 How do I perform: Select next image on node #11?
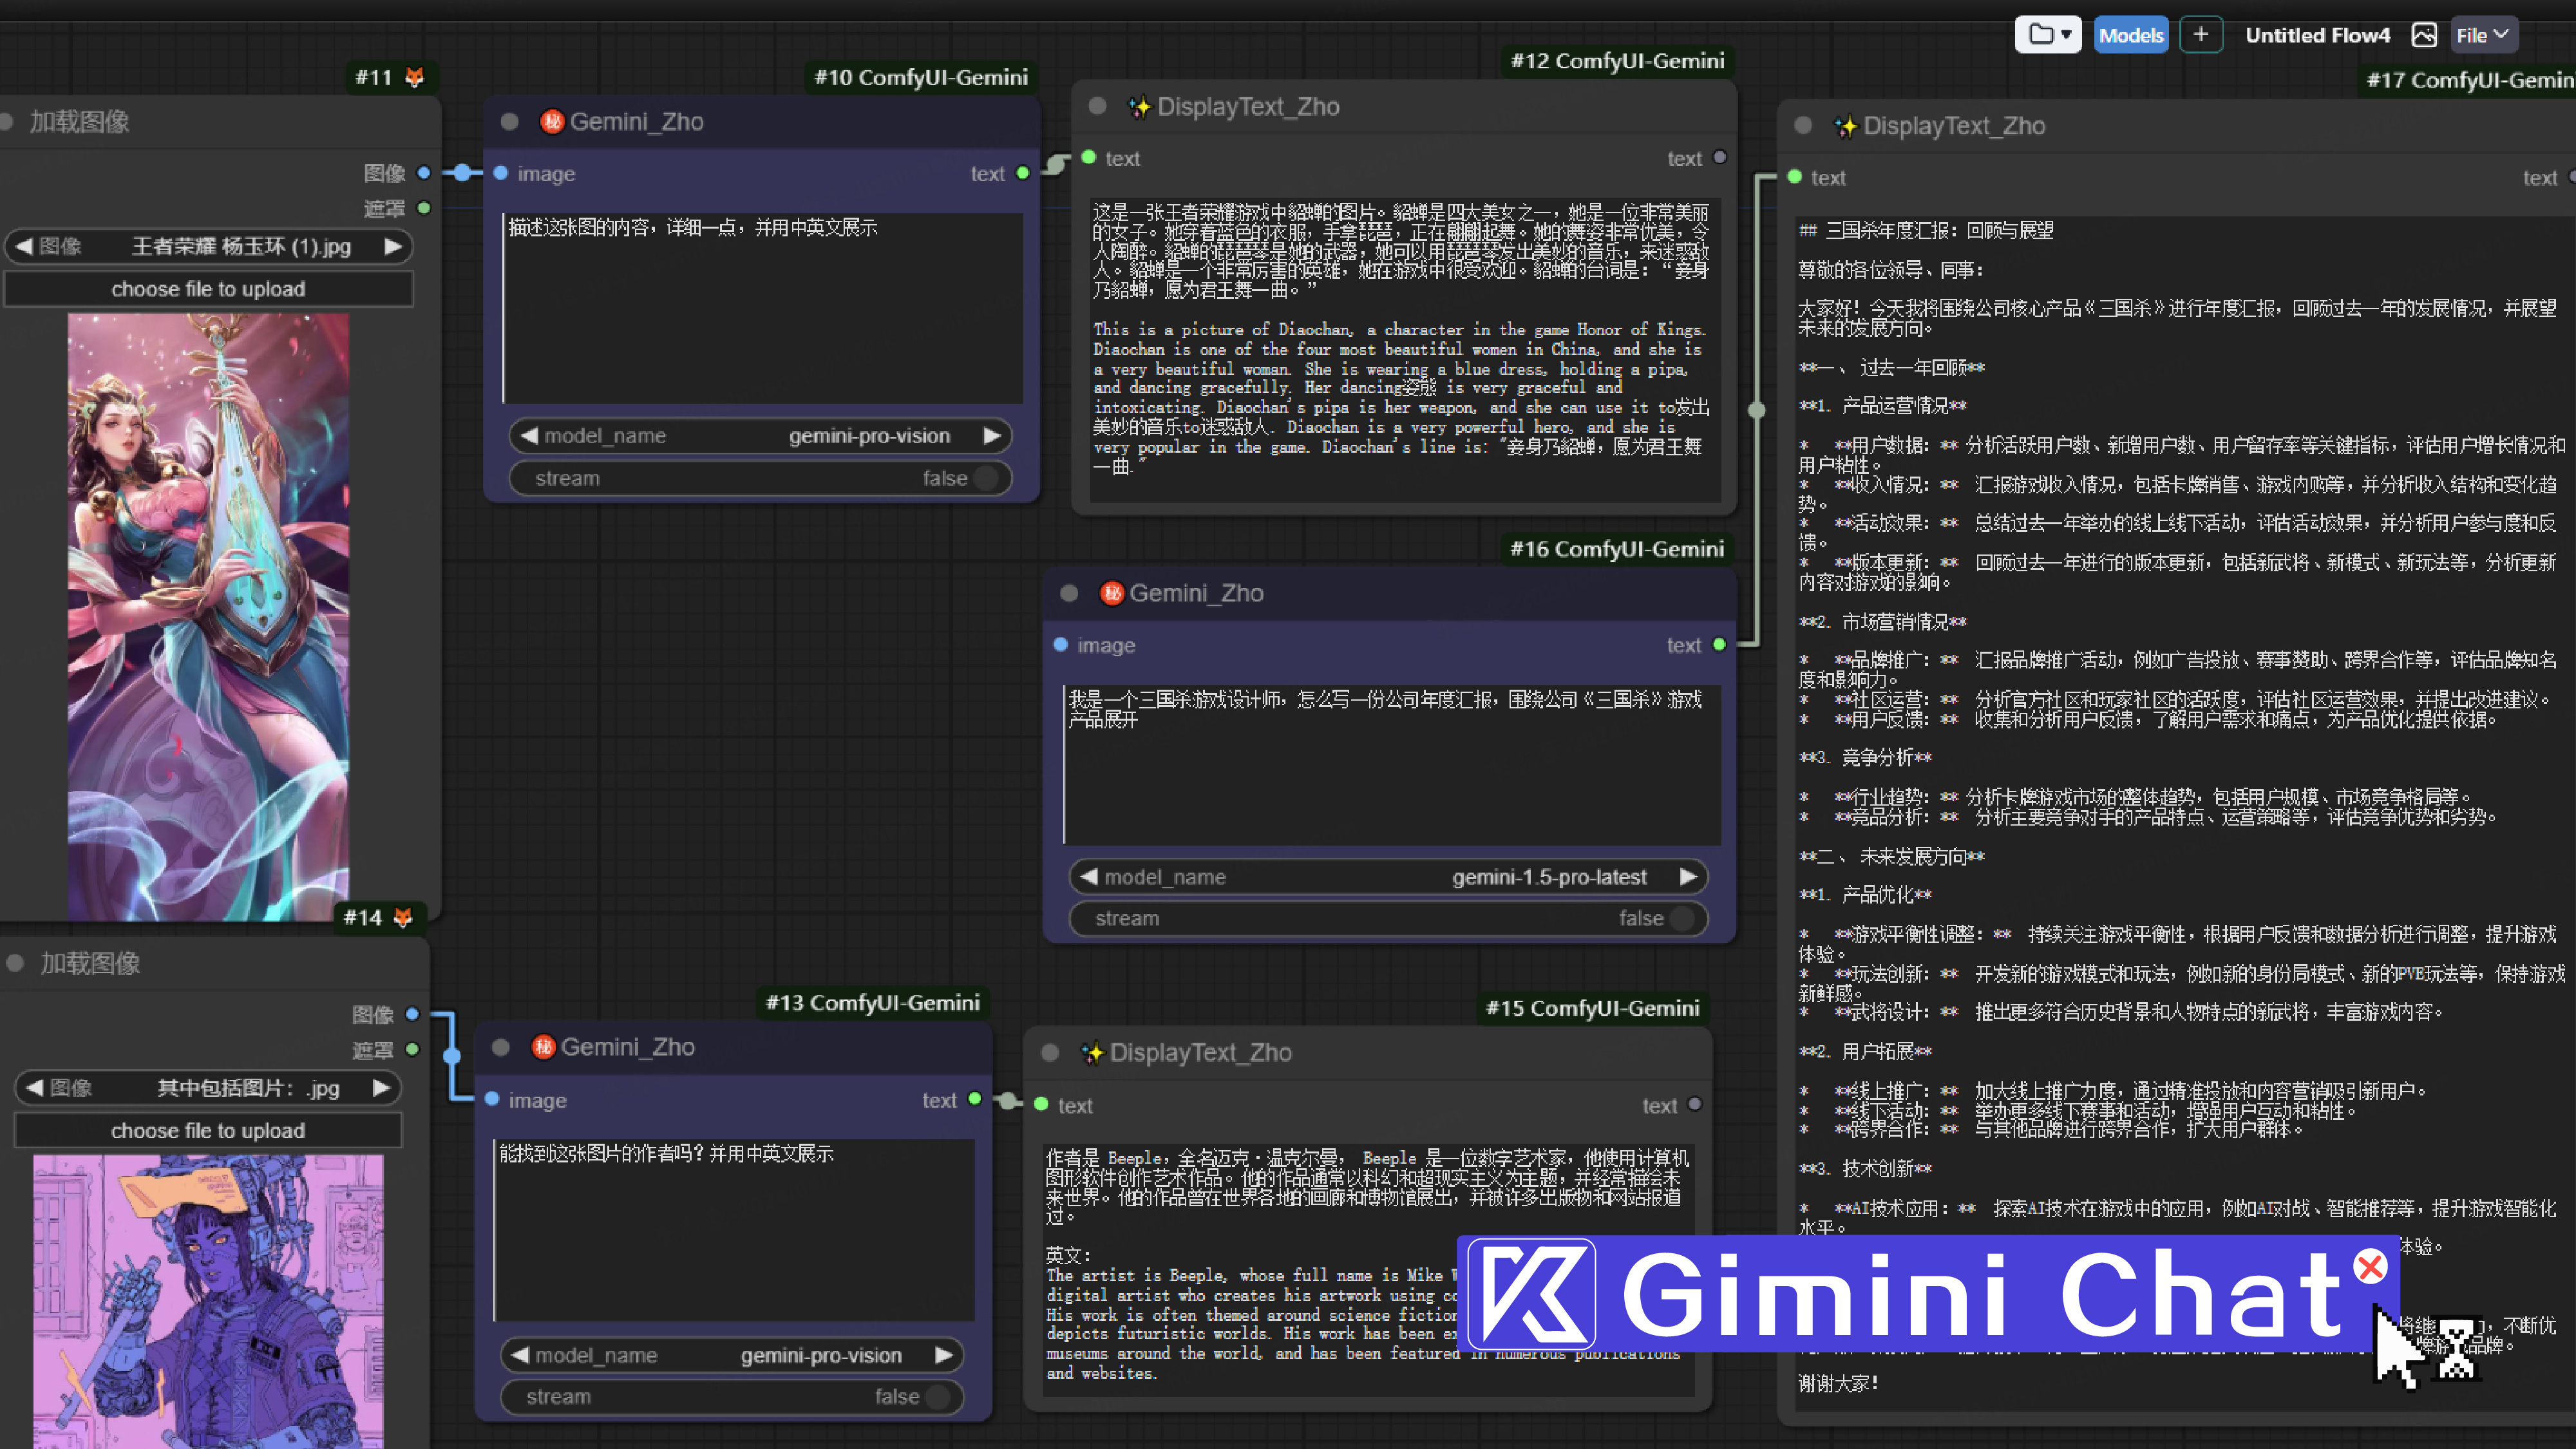(393, 246)
